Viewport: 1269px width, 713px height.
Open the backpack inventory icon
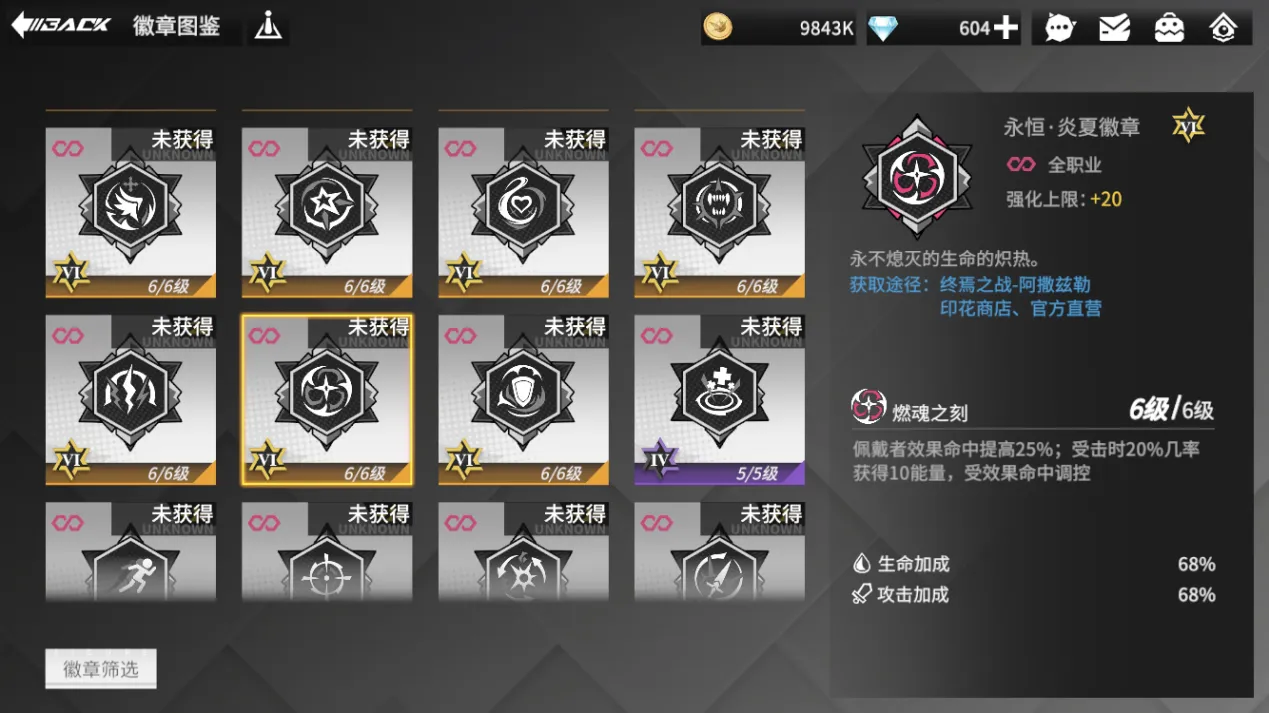click(1169, 28)
